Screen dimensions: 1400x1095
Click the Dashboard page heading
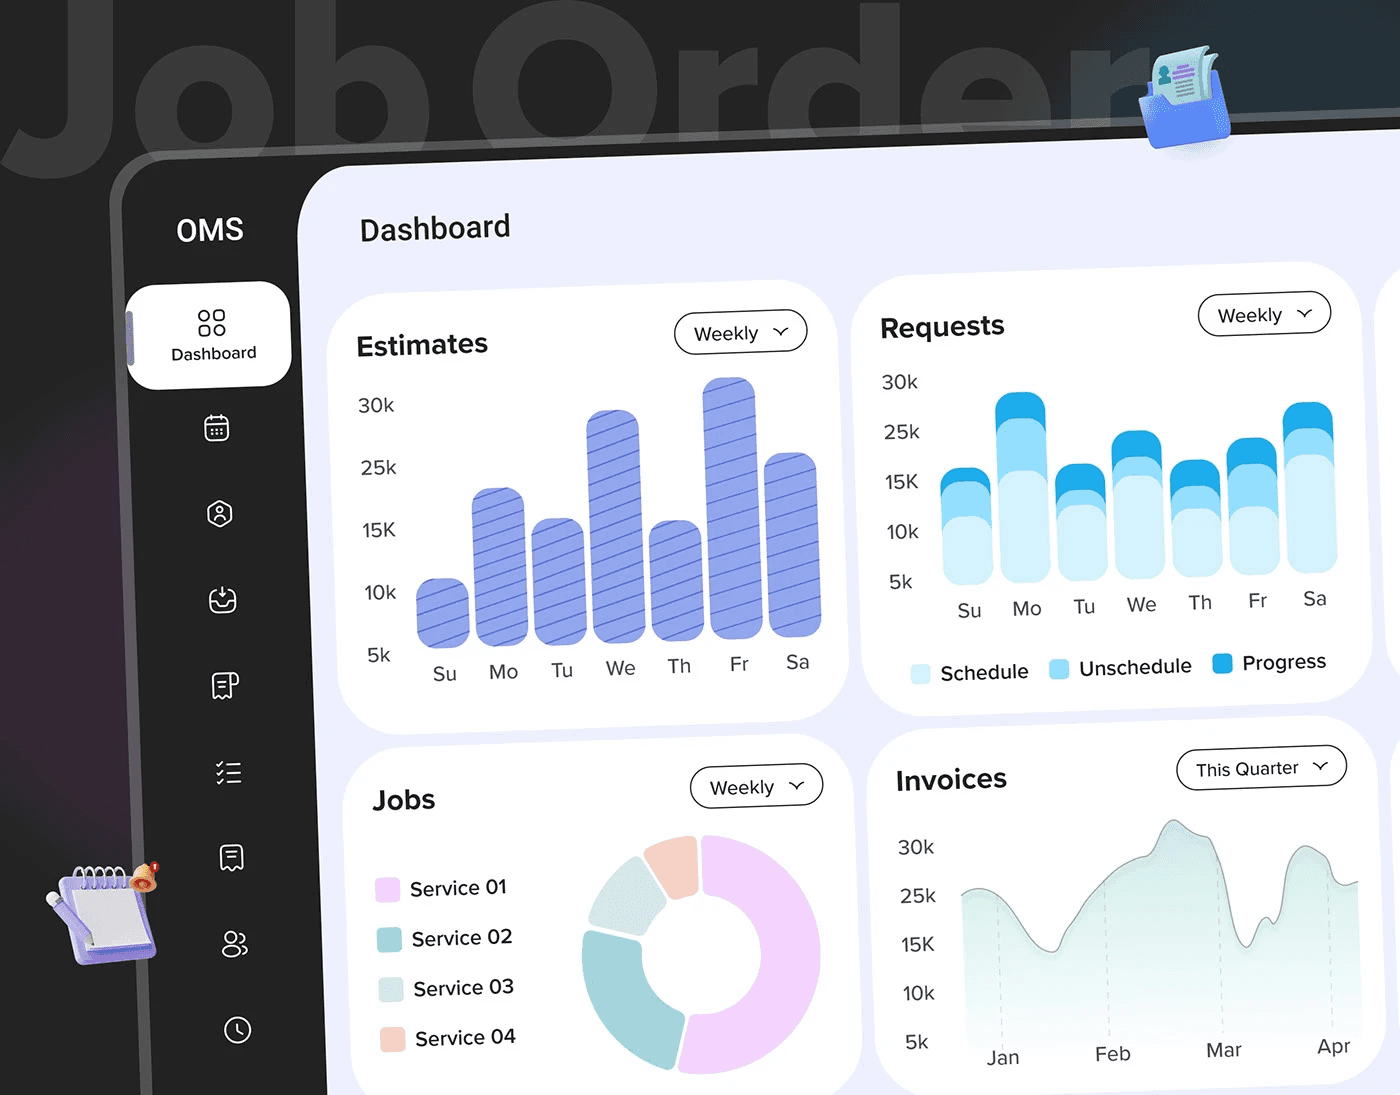pos(435,229)
